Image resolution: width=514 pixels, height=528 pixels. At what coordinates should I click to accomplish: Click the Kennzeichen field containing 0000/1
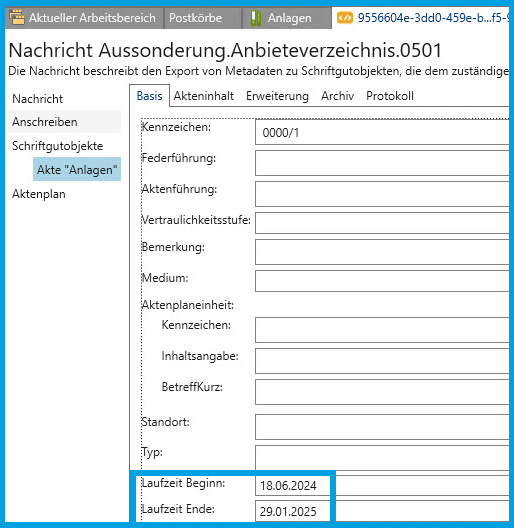coord(382,132)
